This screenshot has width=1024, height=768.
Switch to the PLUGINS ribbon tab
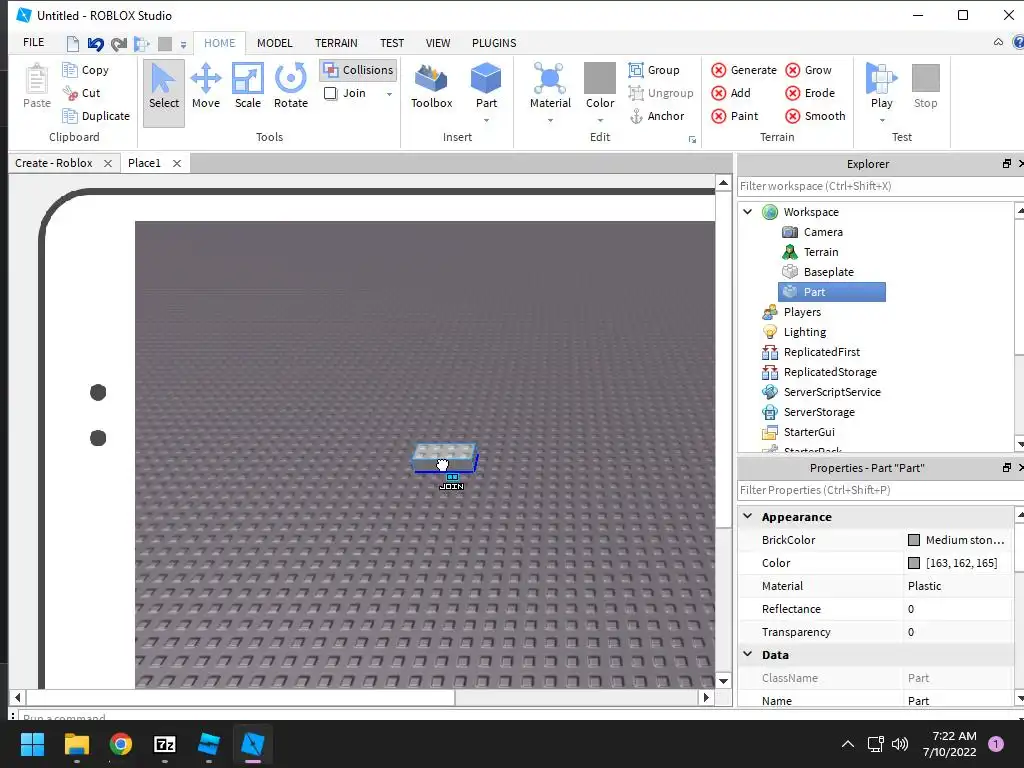pos(494,43)
